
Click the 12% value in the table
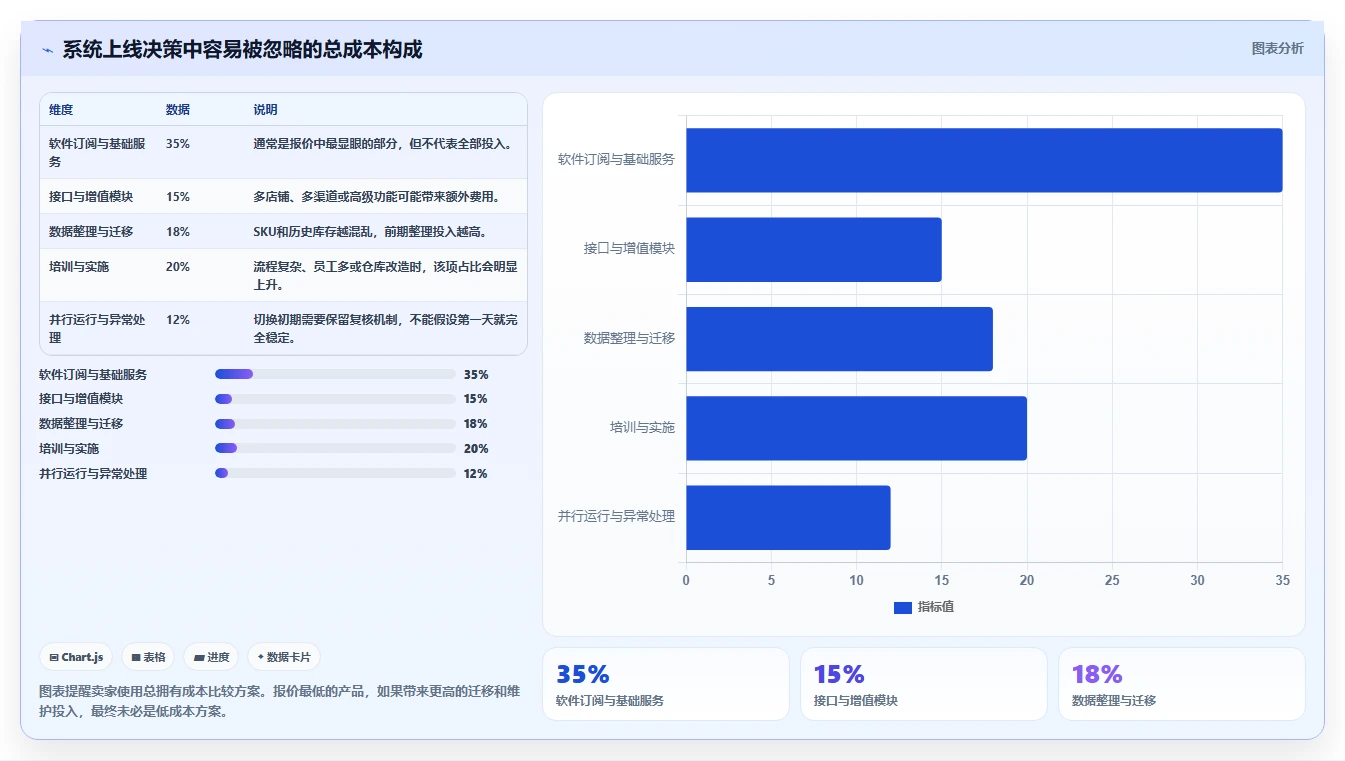pyautogui.click(x=178, y=320)
